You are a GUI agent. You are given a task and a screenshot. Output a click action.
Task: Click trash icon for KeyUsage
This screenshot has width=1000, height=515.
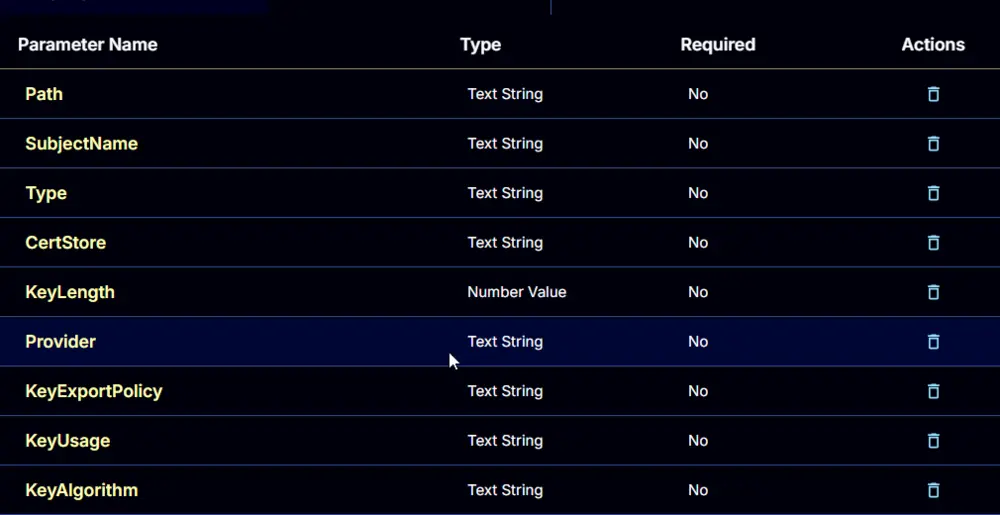933,440
